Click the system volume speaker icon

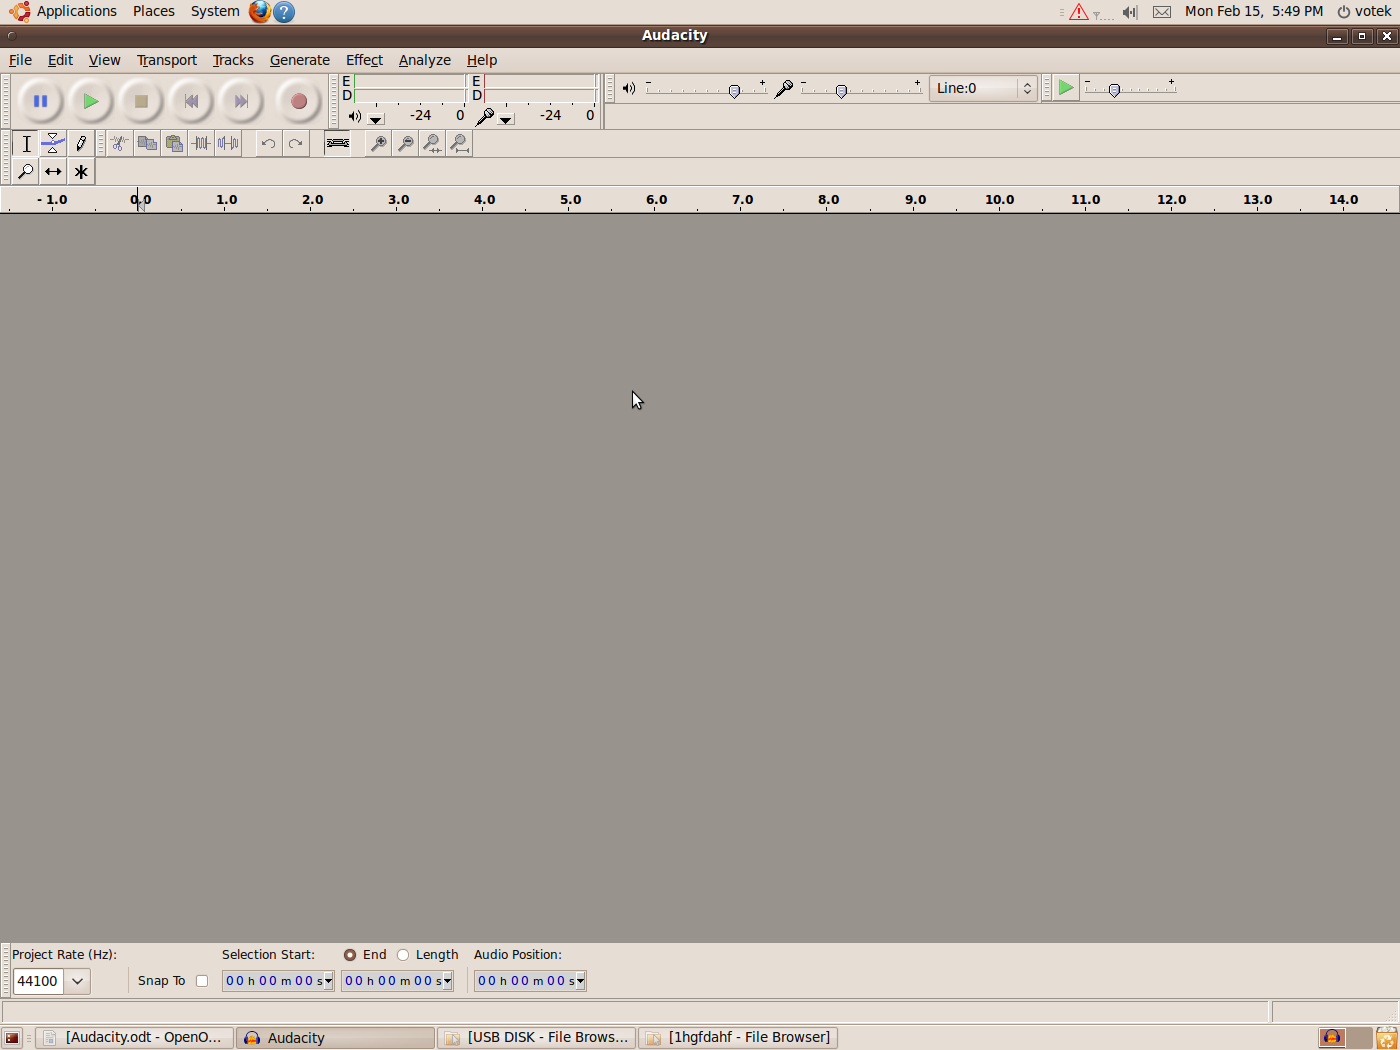pyautogui.click(x=1129, y=12)
